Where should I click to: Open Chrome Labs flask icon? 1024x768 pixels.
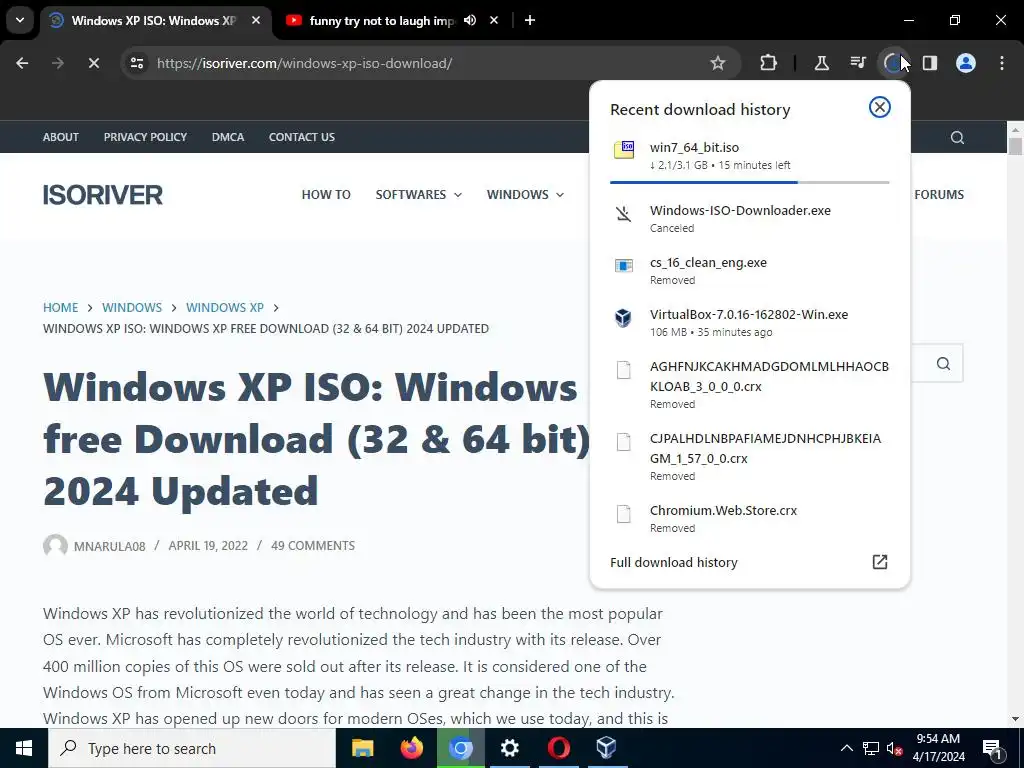(822, 63)
